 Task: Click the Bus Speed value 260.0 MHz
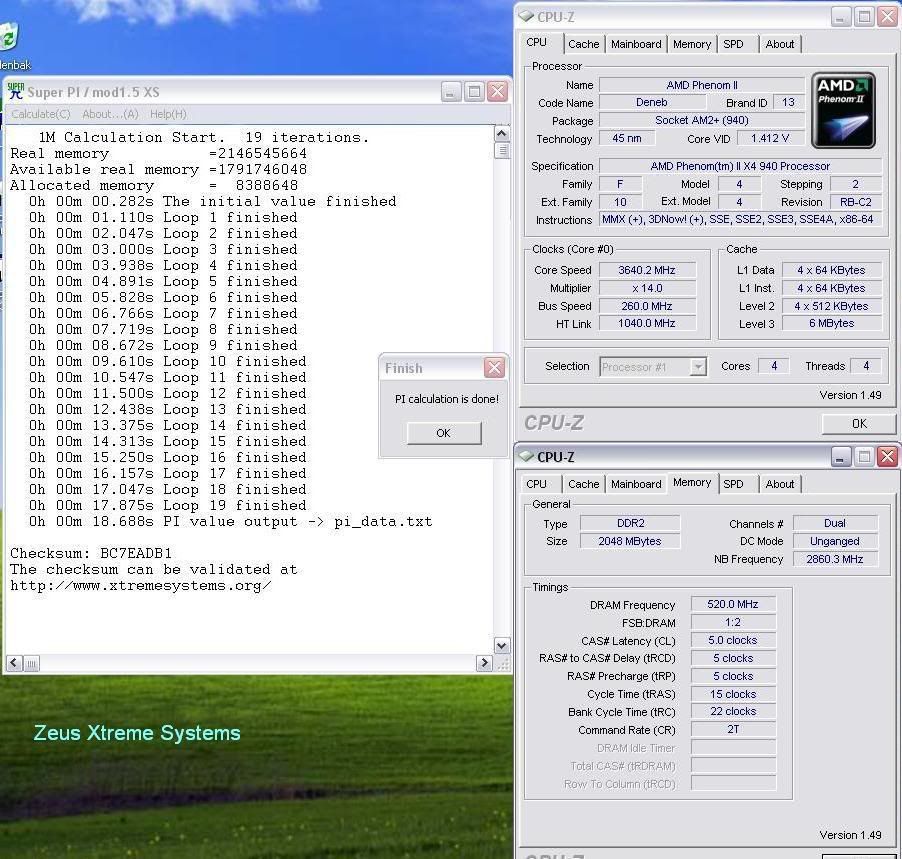647,306
